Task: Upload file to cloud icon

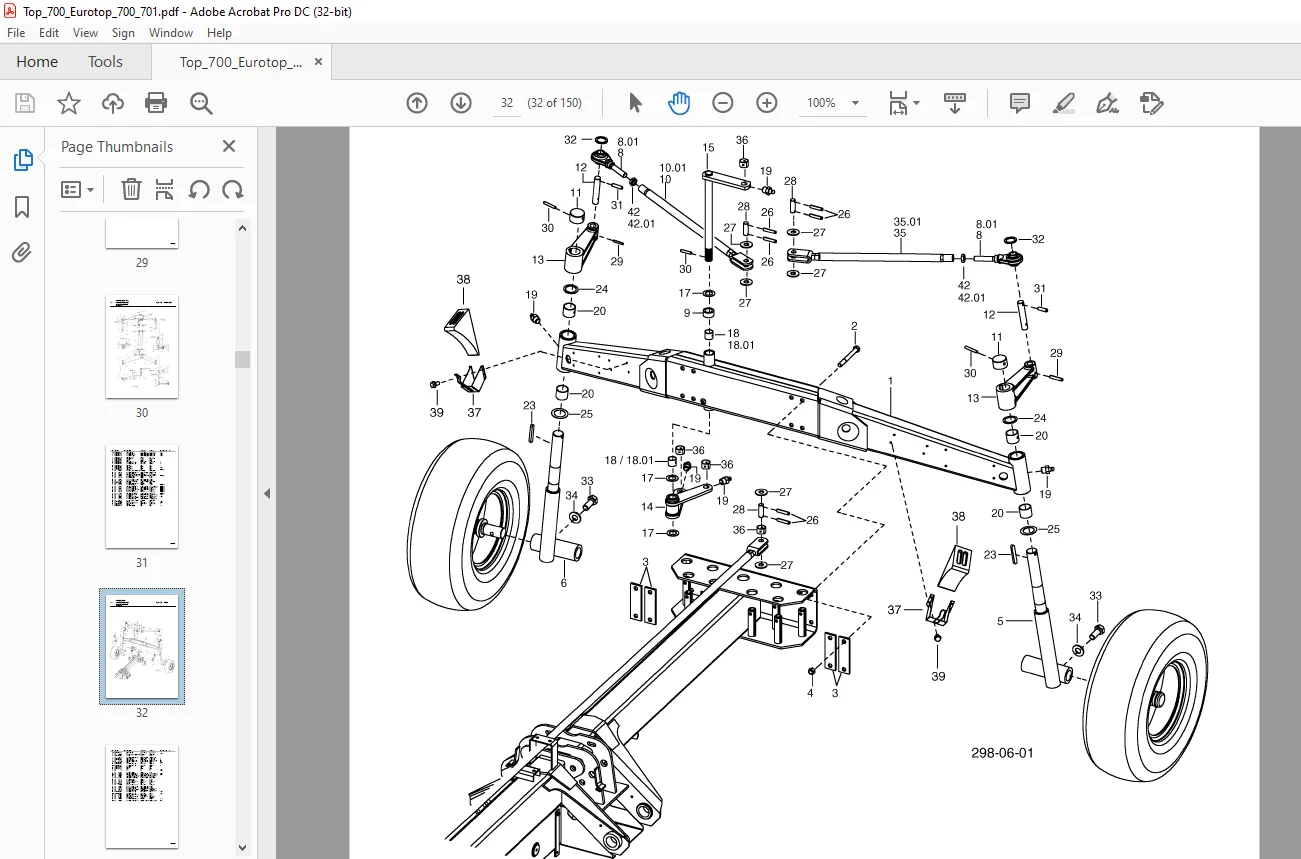Action: (113, 103)
